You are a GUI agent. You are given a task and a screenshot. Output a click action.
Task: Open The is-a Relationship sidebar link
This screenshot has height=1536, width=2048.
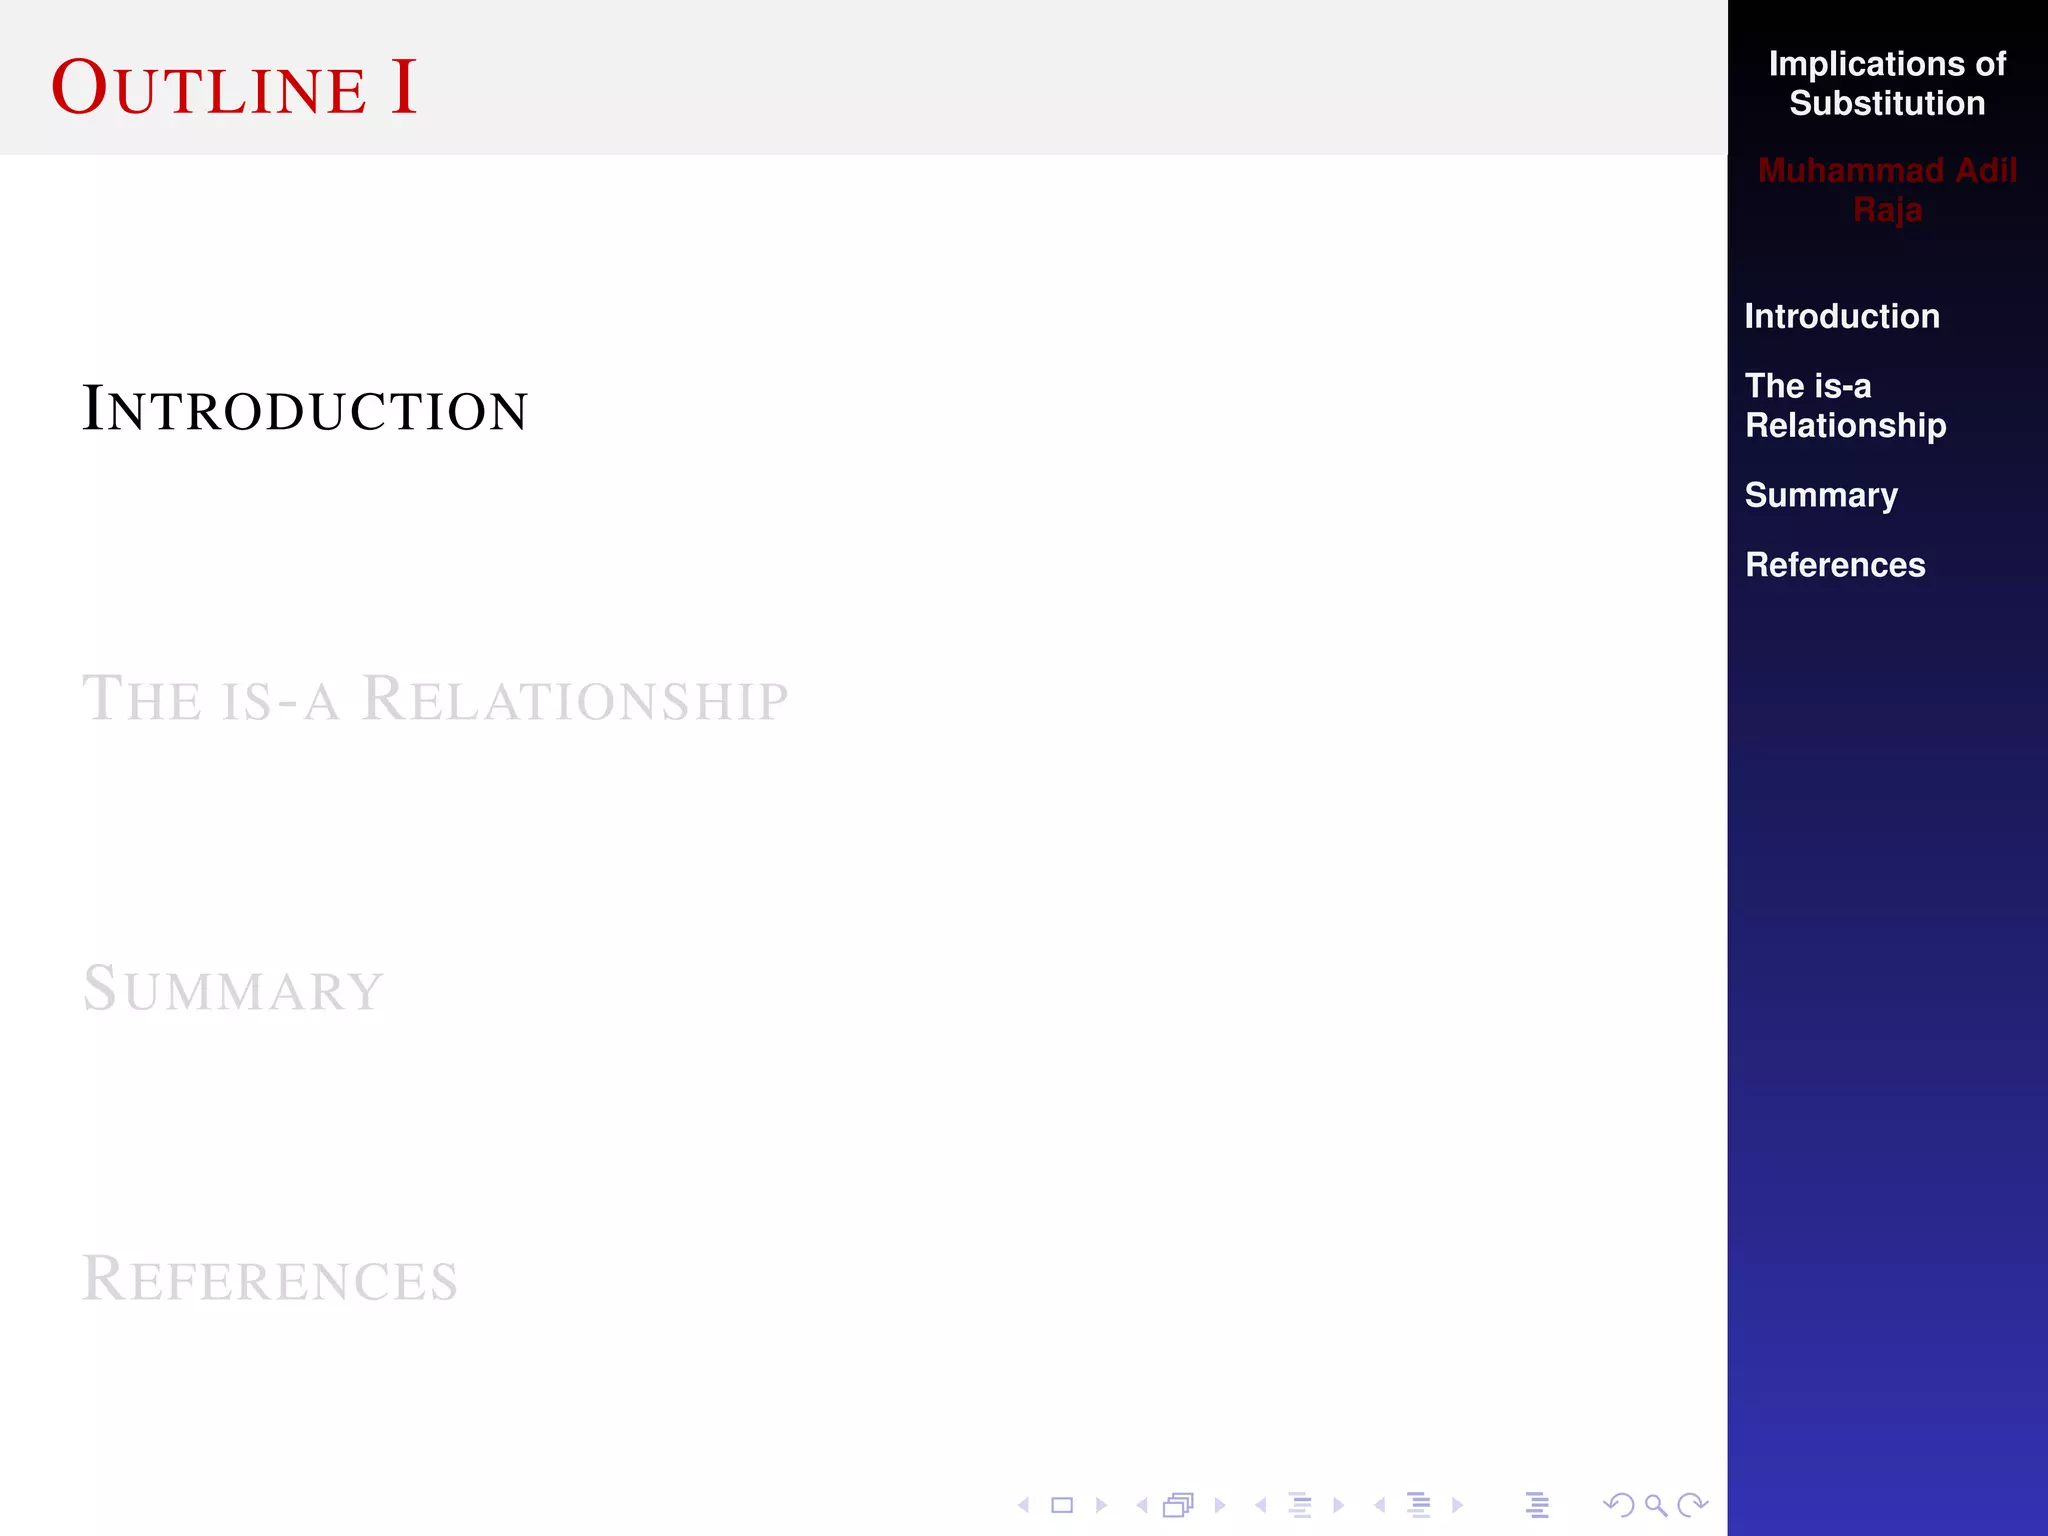click(x=1846, y=405)
